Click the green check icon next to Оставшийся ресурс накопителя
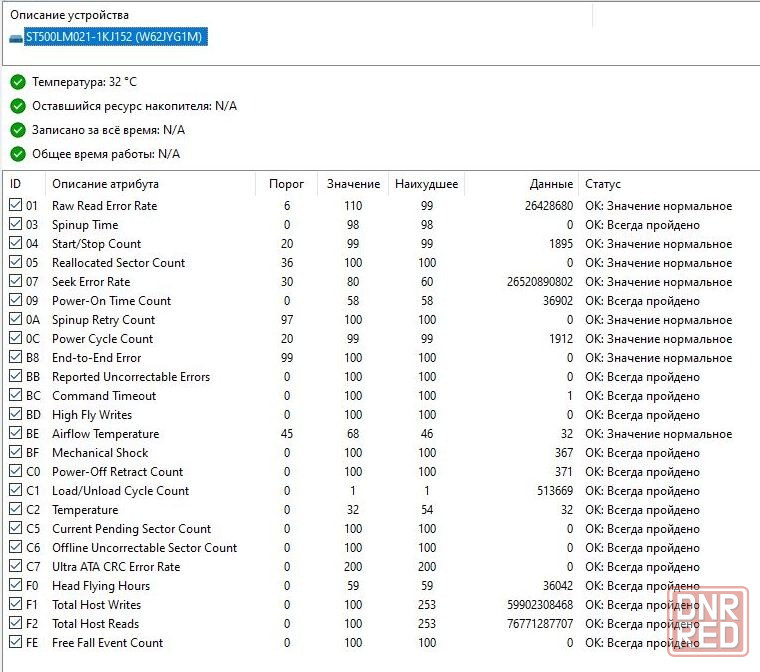Image resolution: width=760 pixels, height=672 pixels. click(x=18, y=106)
